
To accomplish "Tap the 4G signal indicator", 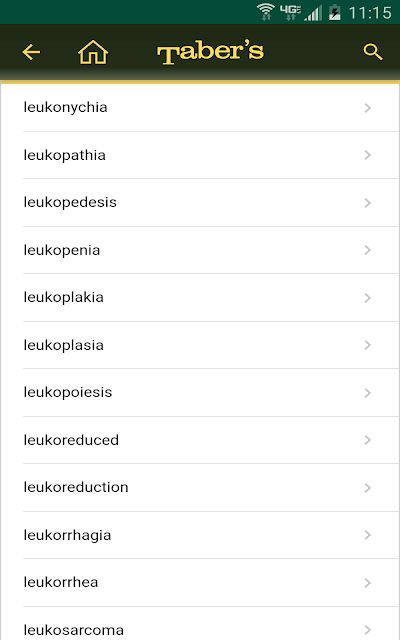I will coord(290,12).
